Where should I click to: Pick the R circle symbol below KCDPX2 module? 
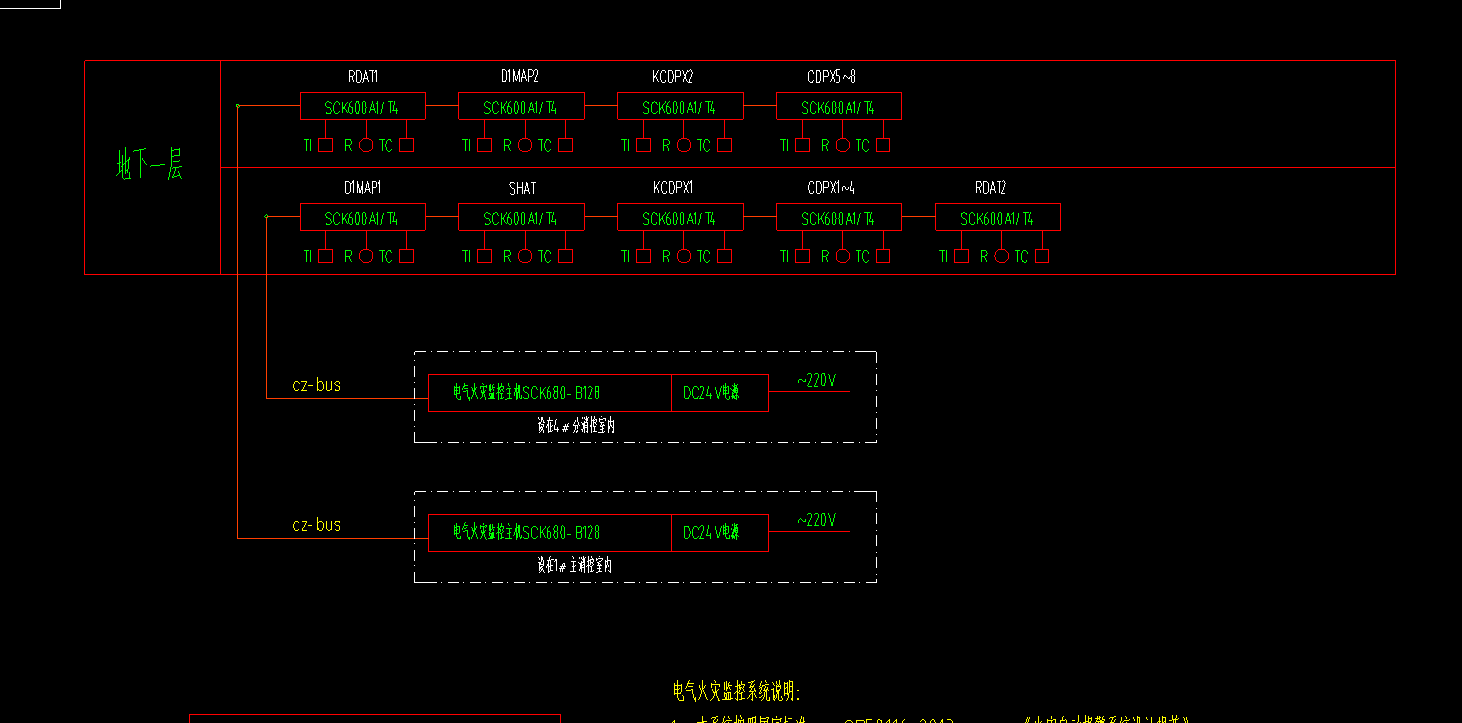(x=684, y=145)
